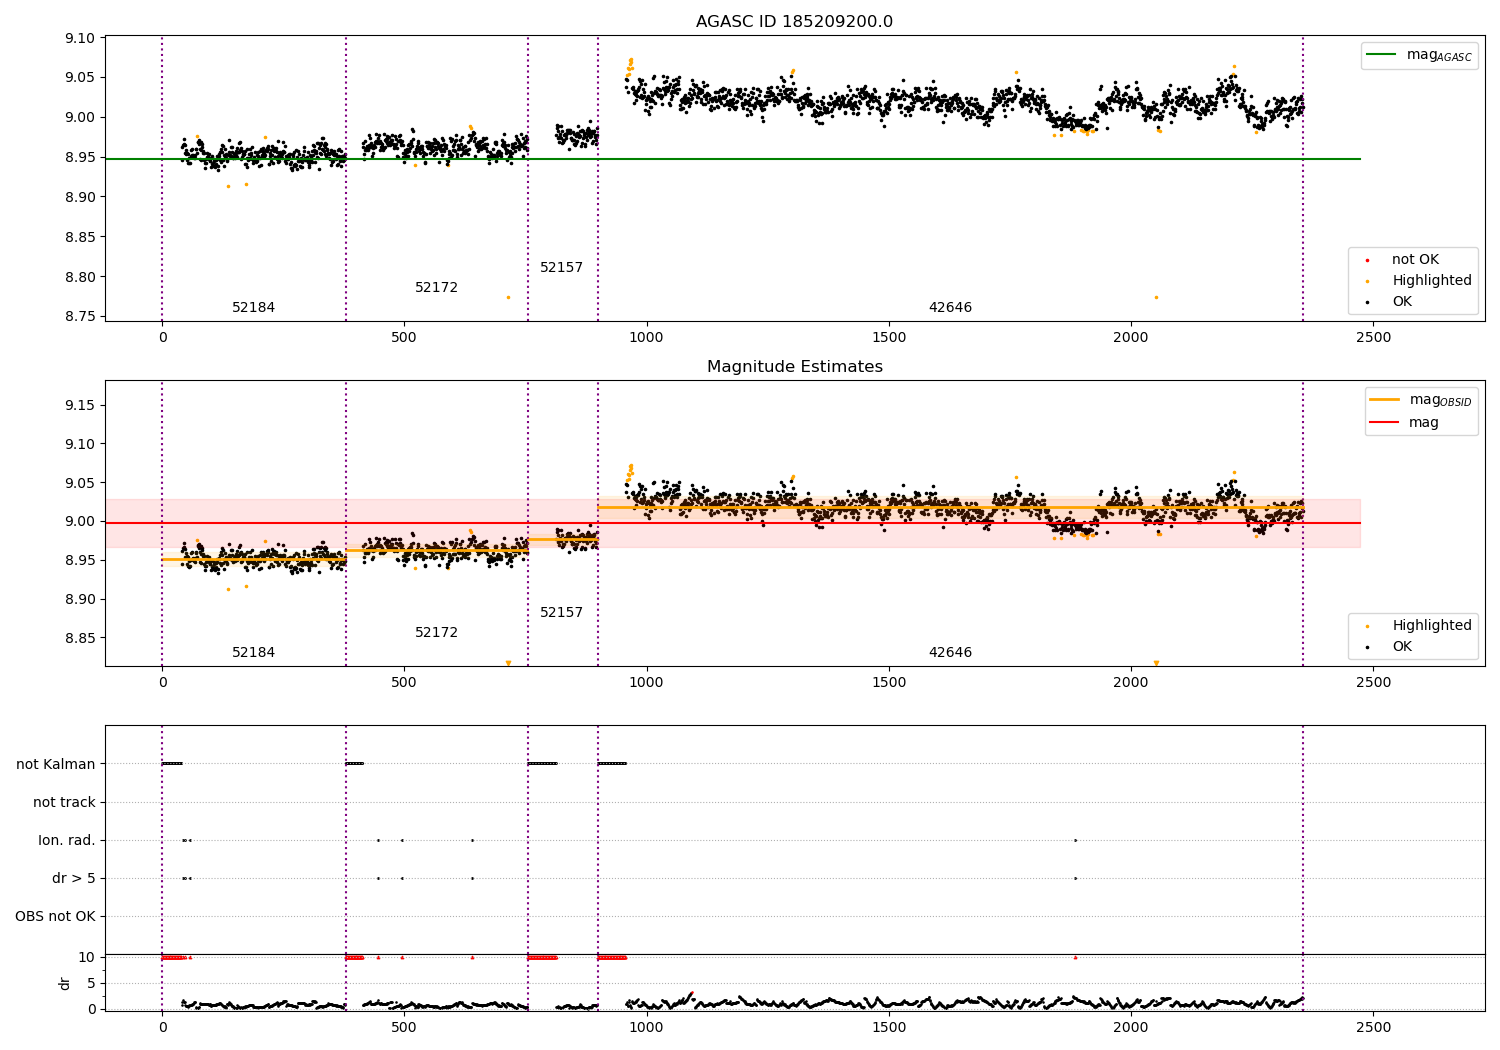
Task: Click red triangle near 1900 on dr row
Action: (x=1075, y=957)
